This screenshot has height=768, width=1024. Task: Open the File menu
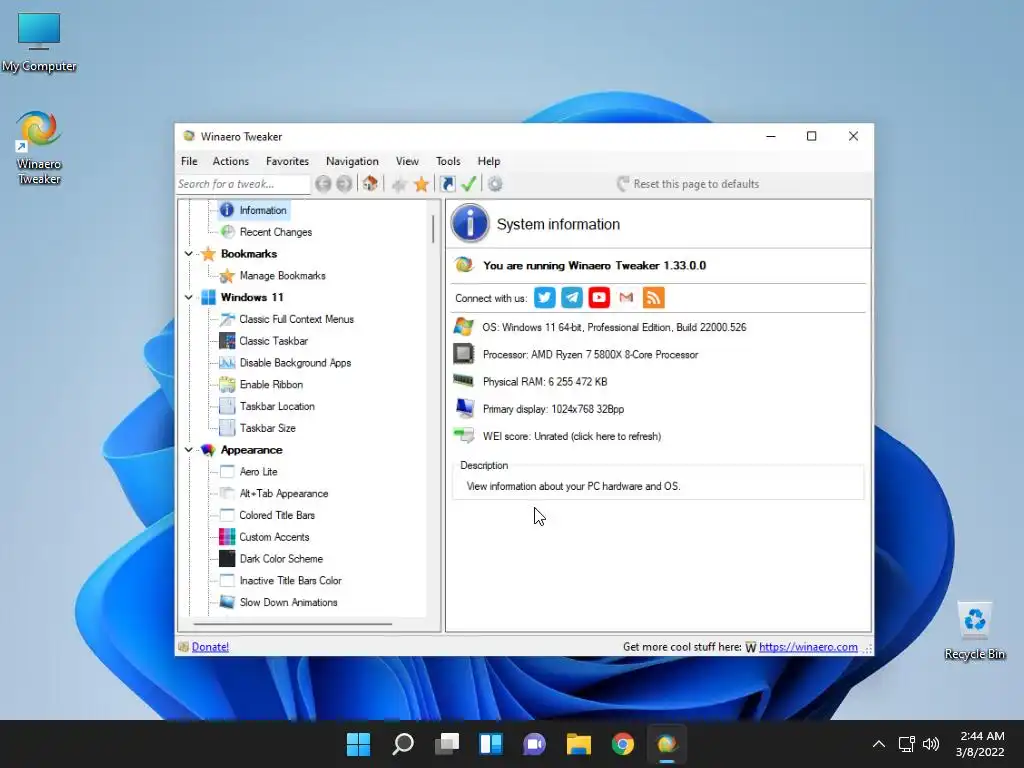point(189,161)
